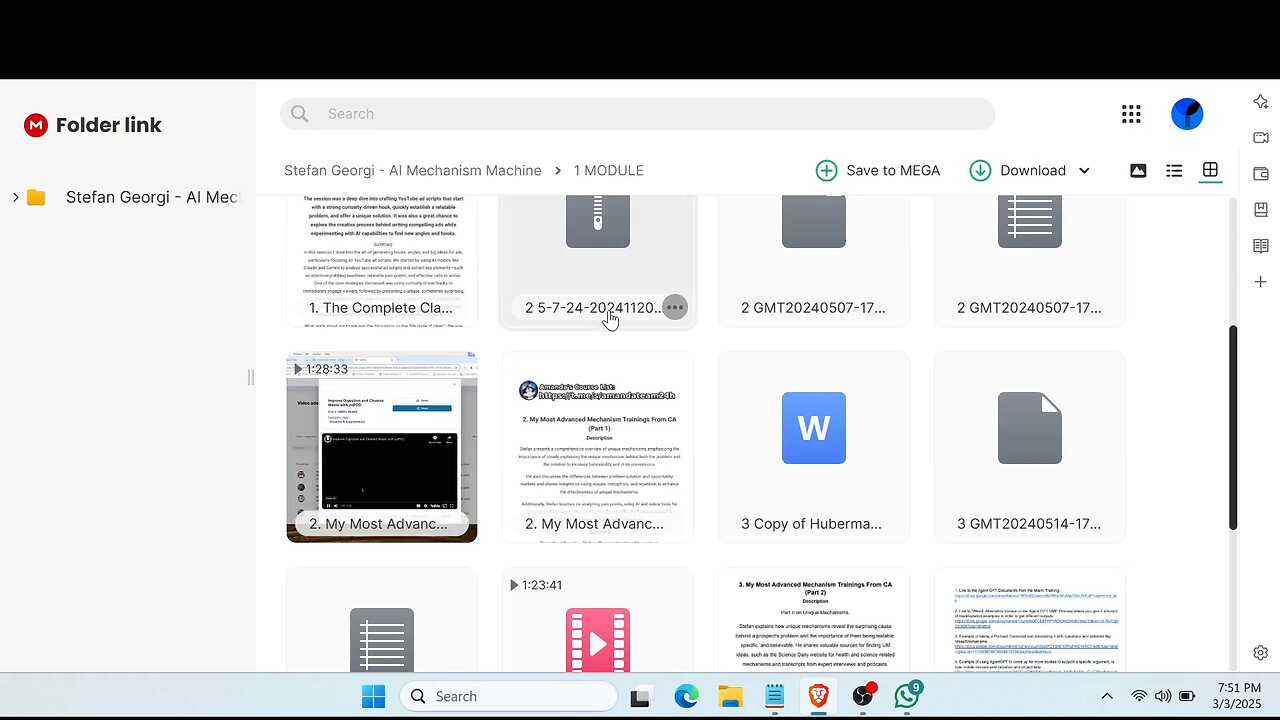
Task: Open OBS Studio from taskbar
Action: click(862, 696)
